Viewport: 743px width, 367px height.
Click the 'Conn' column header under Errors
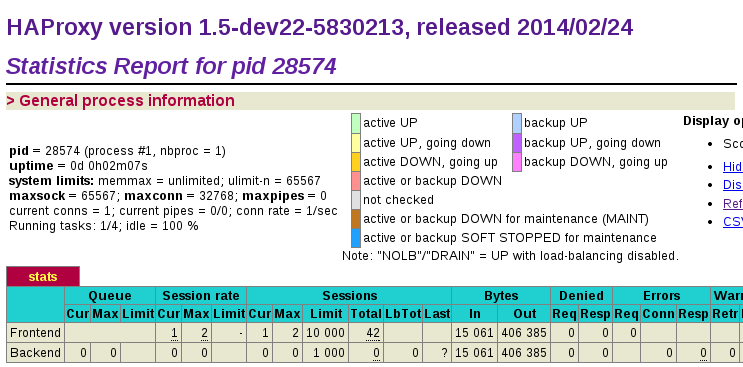tap(659, 313)
